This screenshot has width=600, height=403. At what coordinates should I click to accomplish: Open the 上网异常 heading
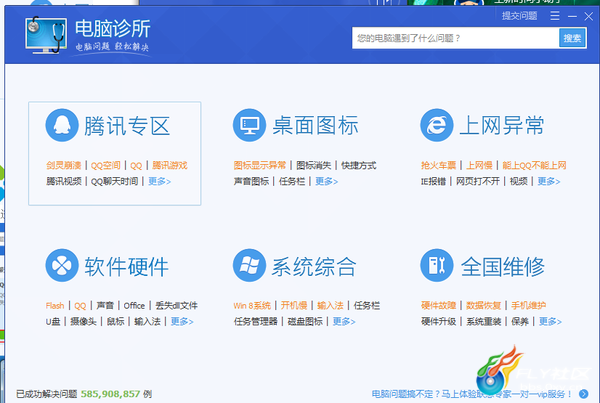[x=502, y=126]
